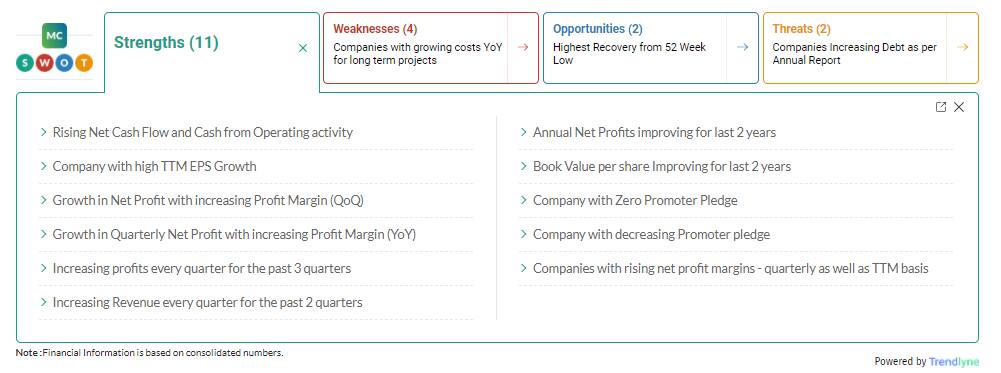Image resolution: width=1001 pixels, height=373 pixels.
Task: Close the strengths detail panel
Action: [959, 107]
